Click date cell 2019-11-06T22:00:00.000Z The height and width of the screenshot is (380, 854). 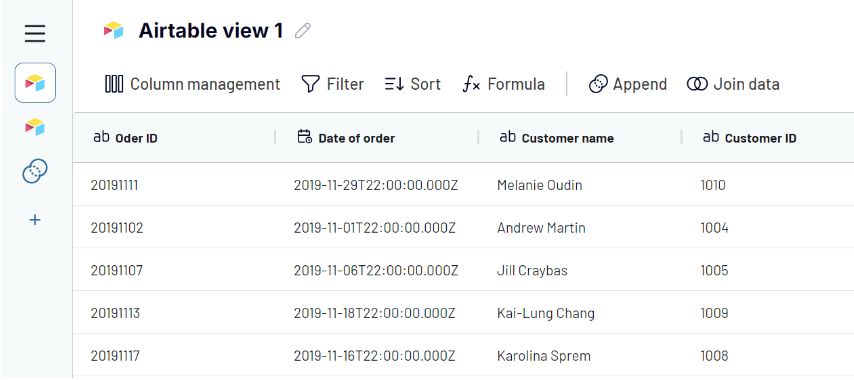tap(376, 270)
